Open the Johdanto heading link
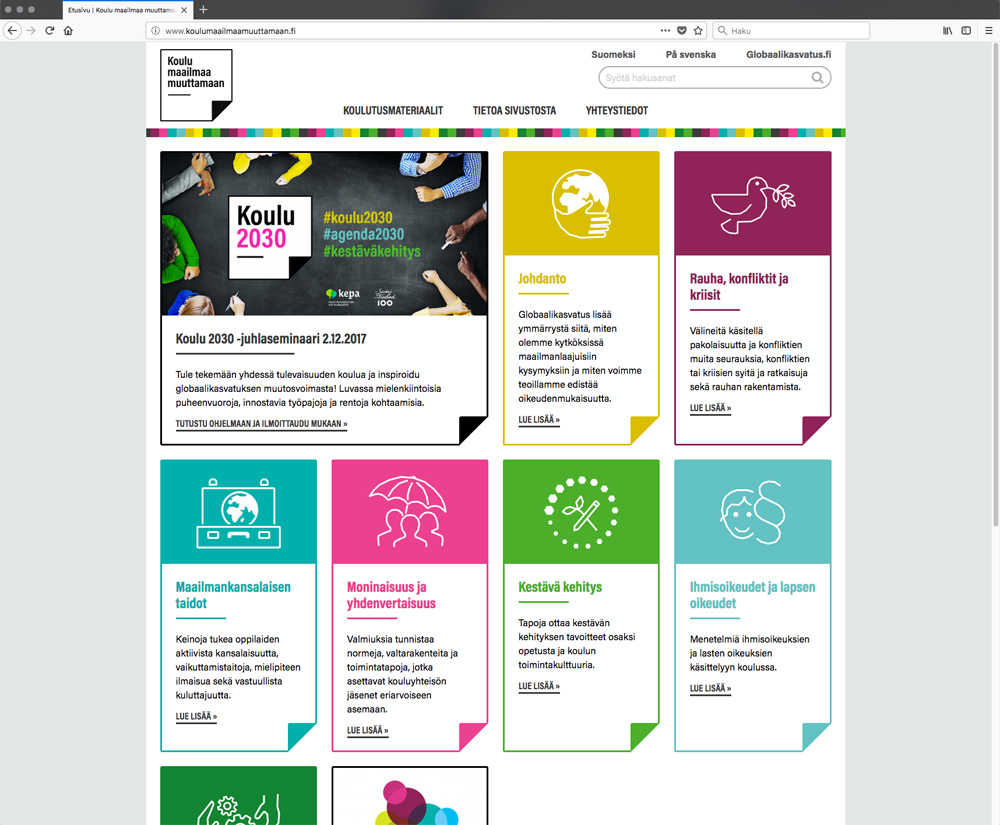1000x825 pixels. pos(542,279)
